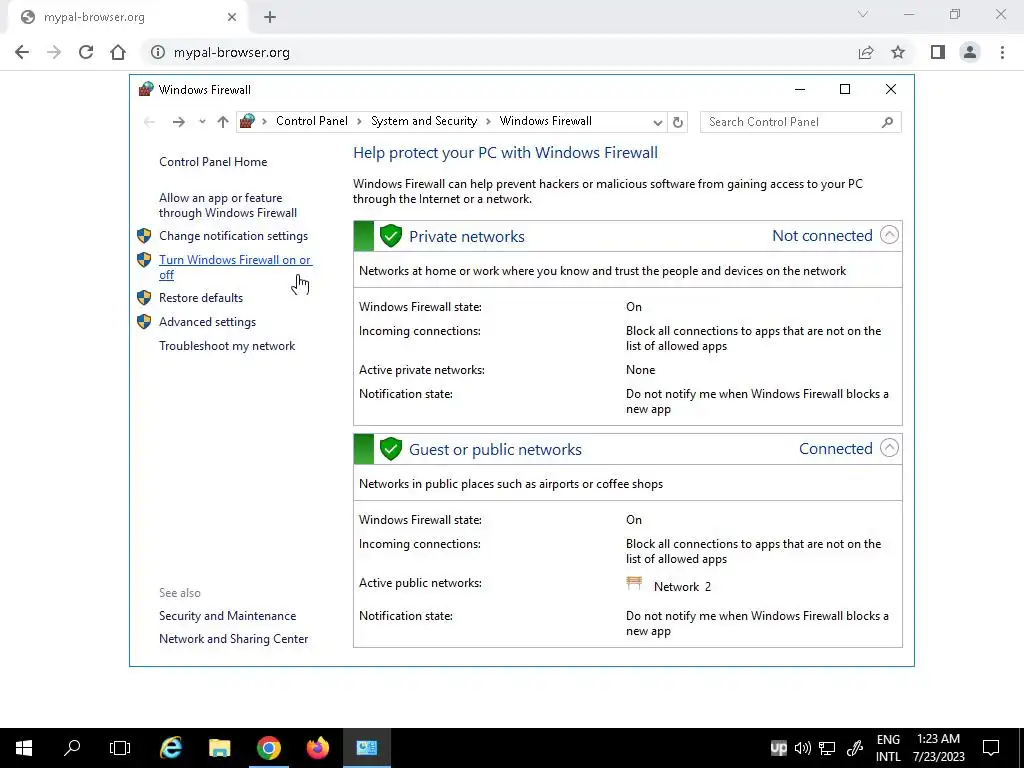Collapse the Private networks section
This screenshot has height=768, width=1024.
(x=889, y=235)
